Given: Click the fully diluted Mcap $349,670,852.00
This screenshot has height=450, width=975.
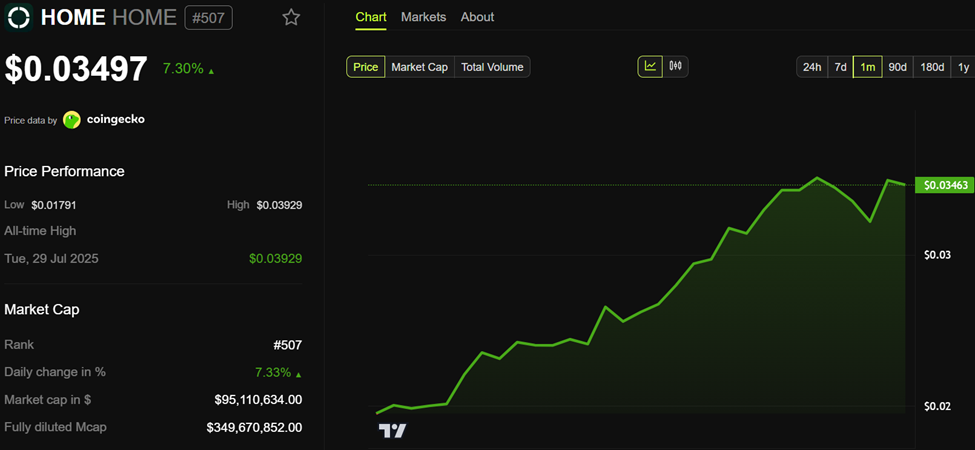Looking at the screenshot, I should coord(254,428).
